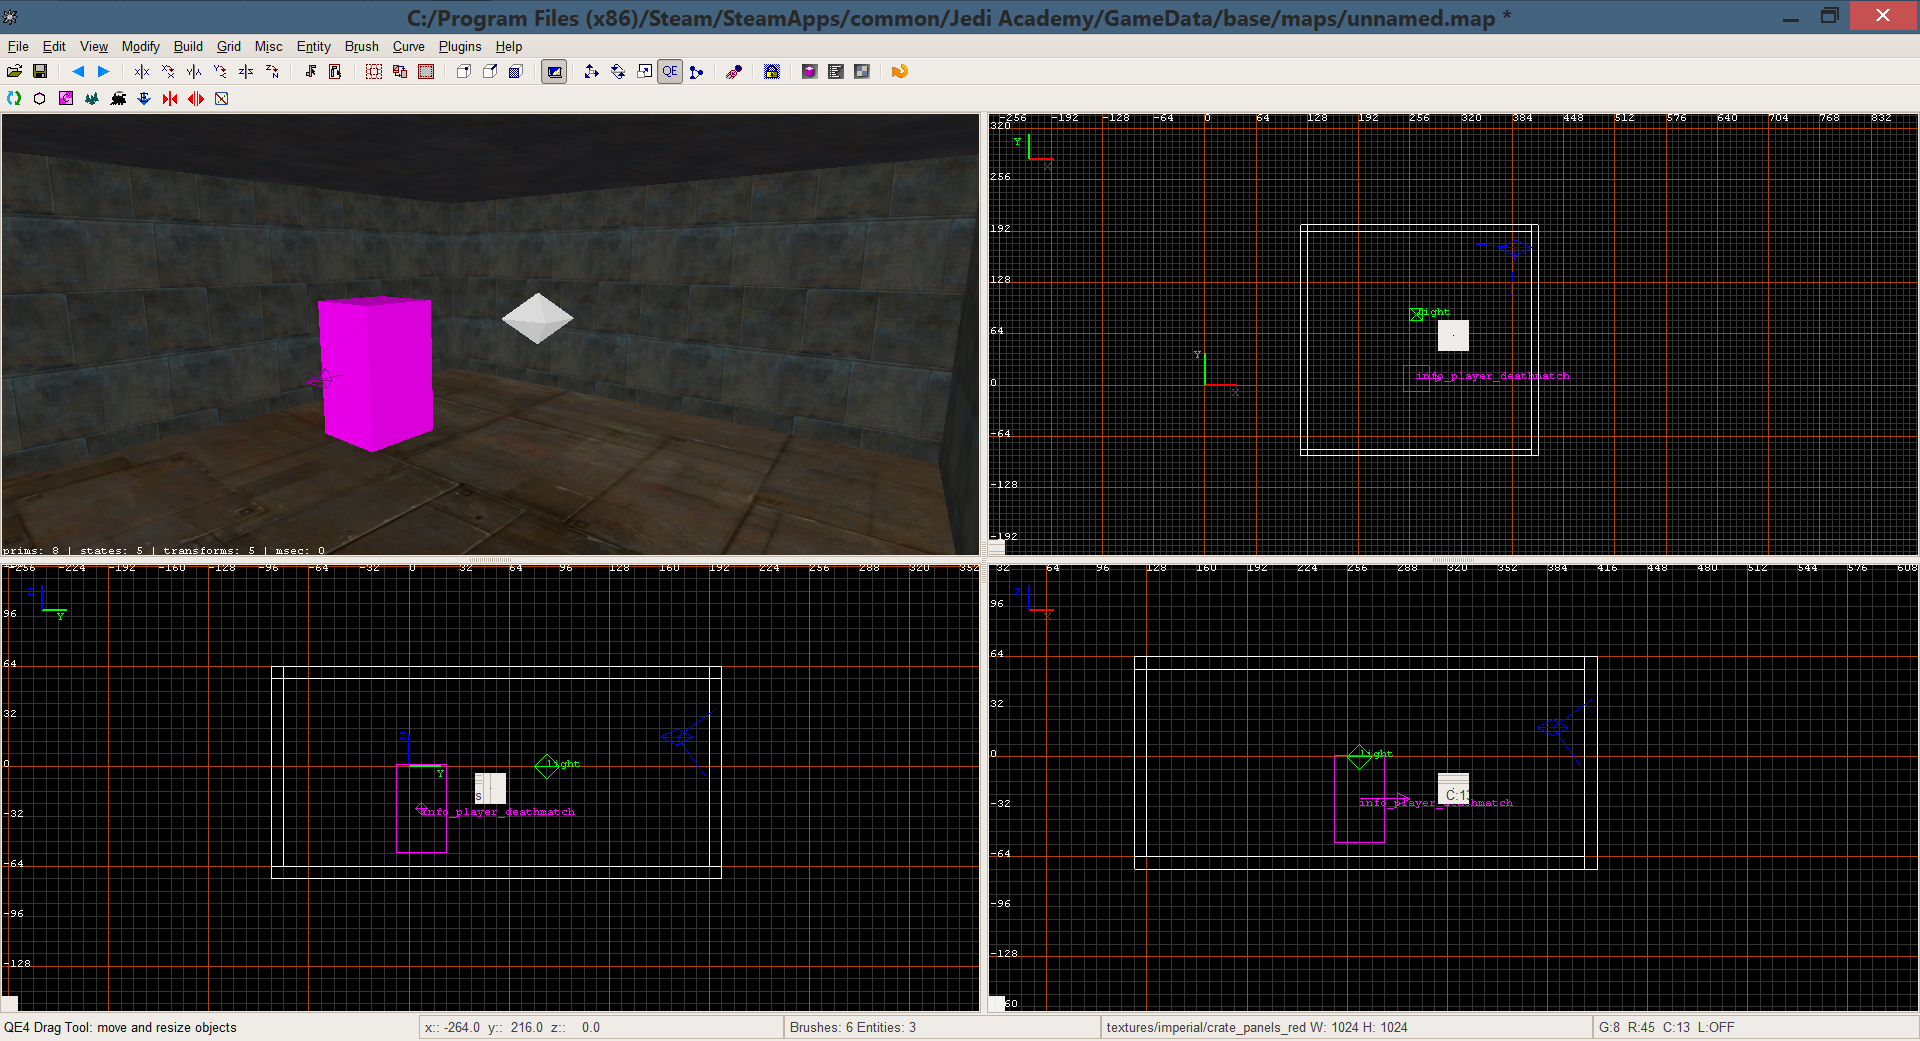Open the Texture Browser checker icon

pos(862,71)
